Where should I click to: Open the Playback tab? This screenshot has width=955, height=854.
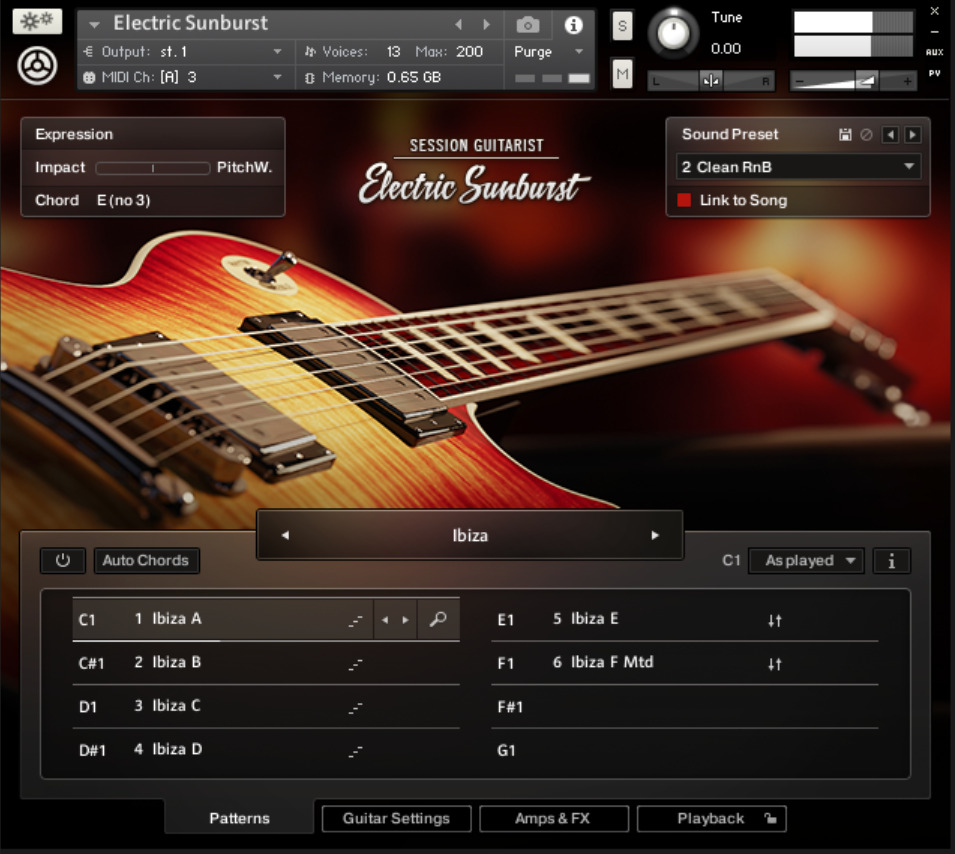pos(711,819)
